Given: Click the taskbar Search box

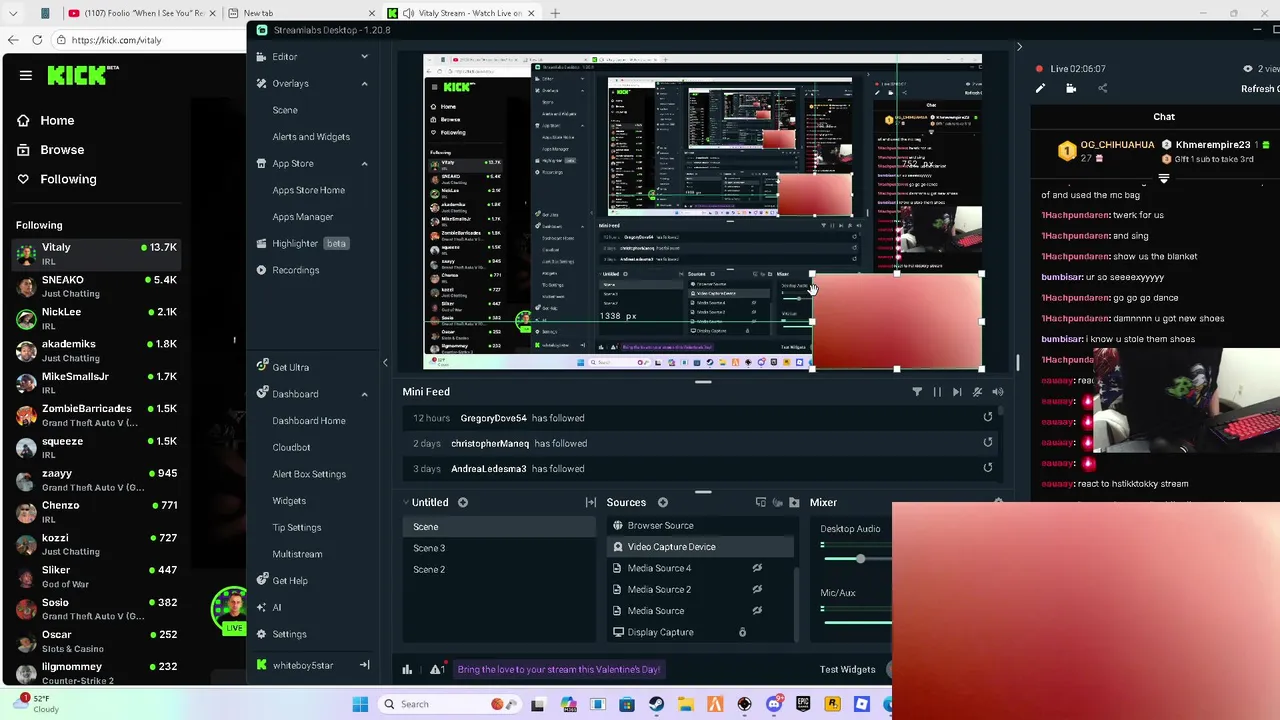Looking at the screenshot, I should [x=448, y=704].
